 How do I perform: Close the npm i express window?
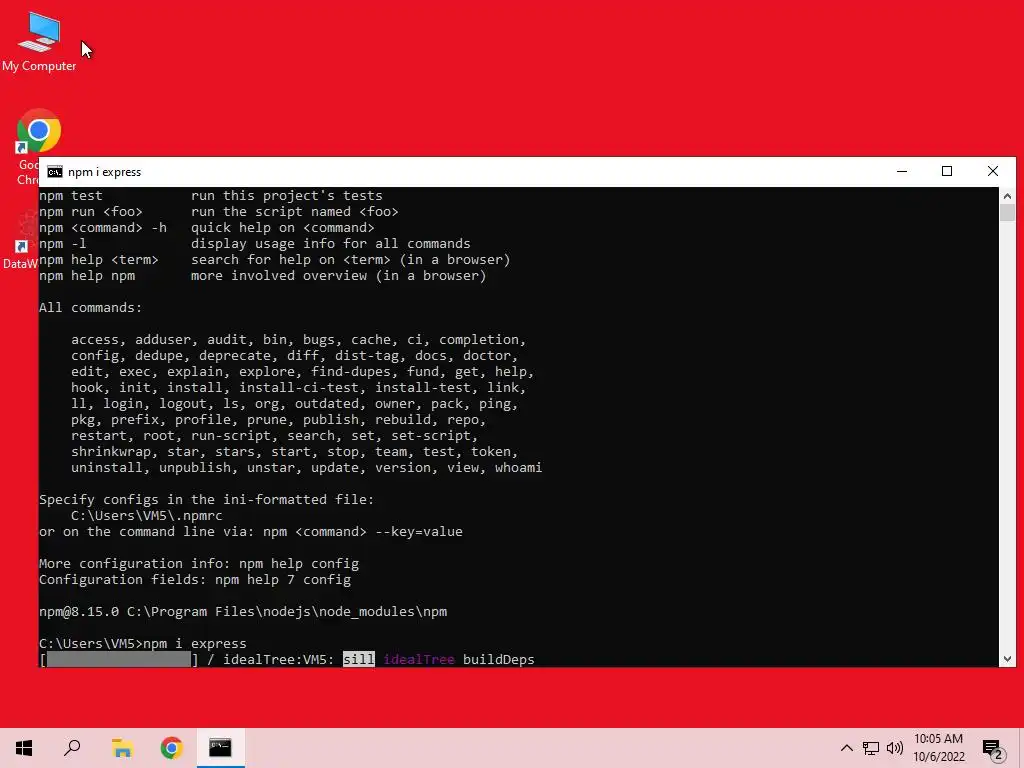tap(993, 171)
